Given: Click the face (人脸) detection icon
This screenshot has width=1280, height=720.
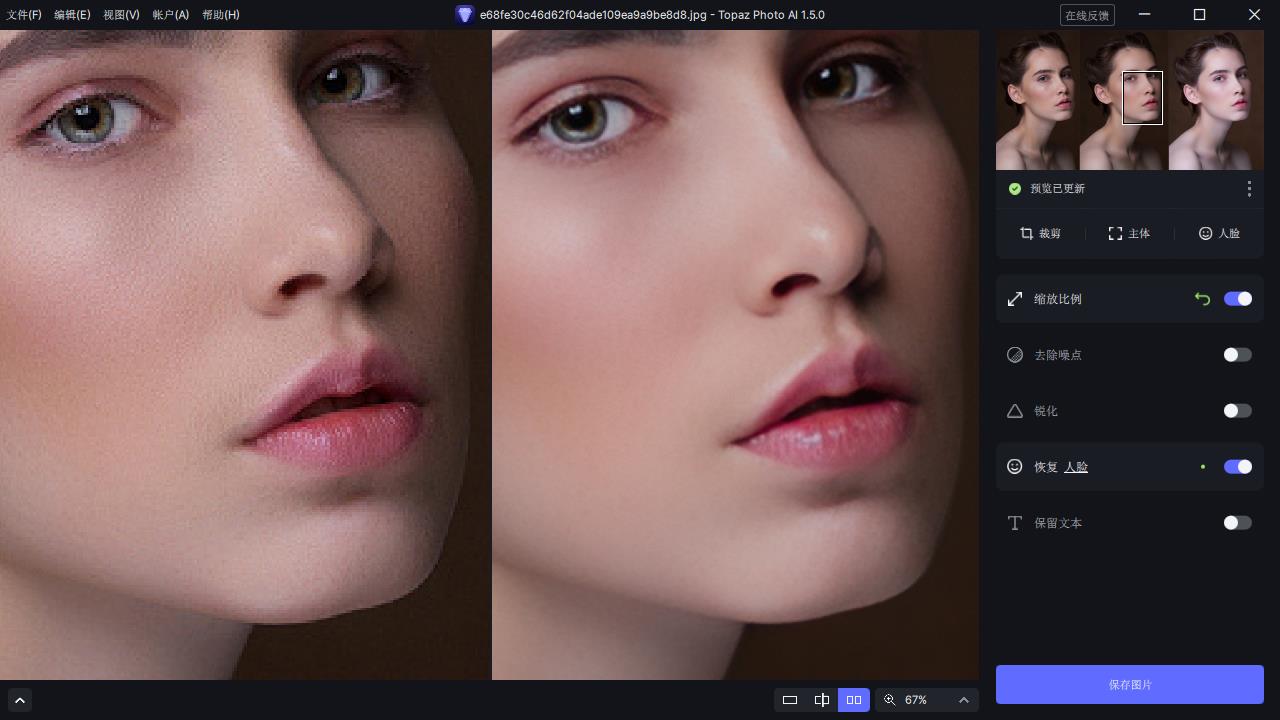Looking at the screenshot, I should click(1205, 233).
